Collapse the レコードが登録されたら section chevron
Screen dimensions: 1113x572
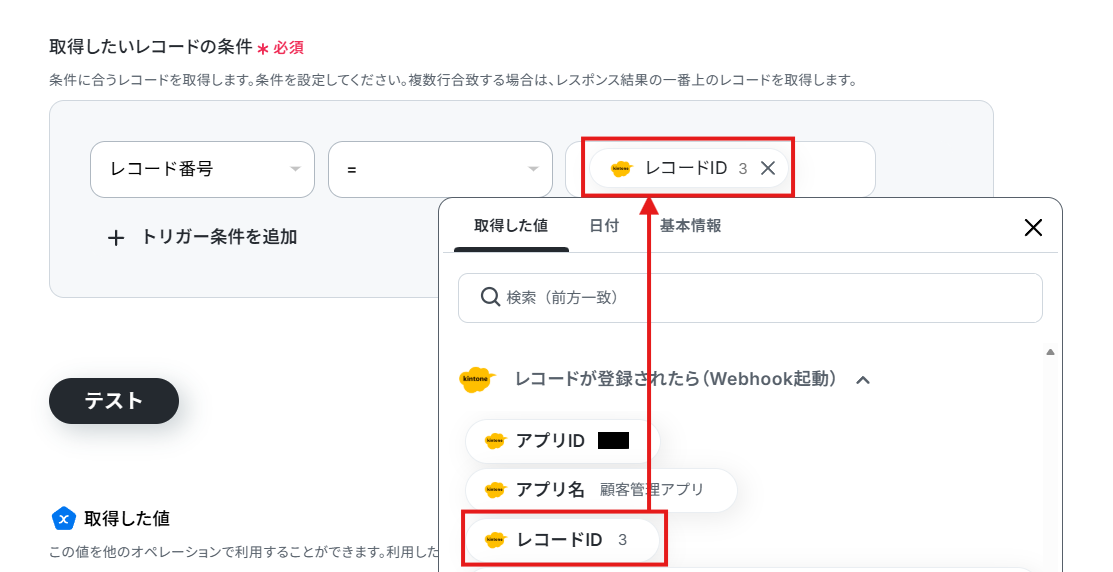(863, 380)
